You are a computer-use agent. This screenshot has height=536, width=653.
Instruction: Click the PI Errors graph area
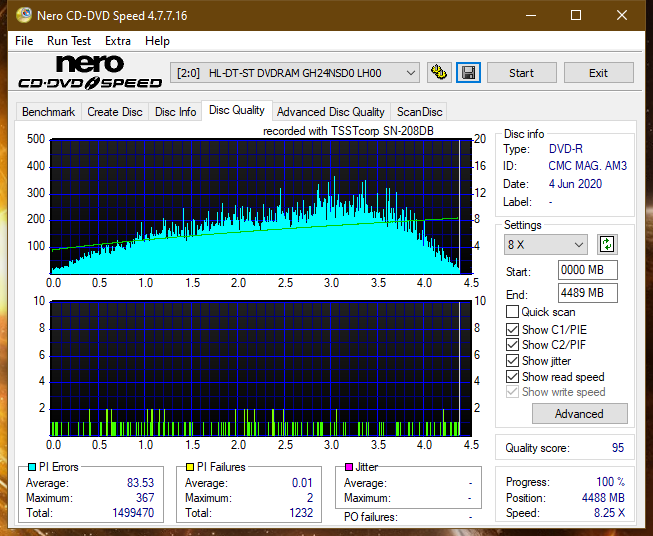261,207
